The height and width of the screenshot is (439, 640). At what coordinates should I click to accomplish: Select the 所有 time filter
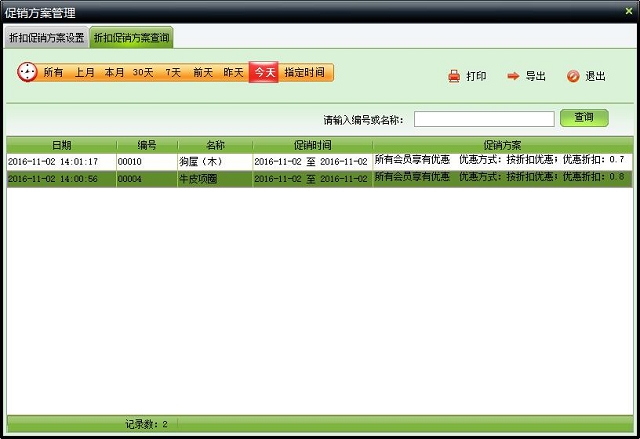coord(53,73)
